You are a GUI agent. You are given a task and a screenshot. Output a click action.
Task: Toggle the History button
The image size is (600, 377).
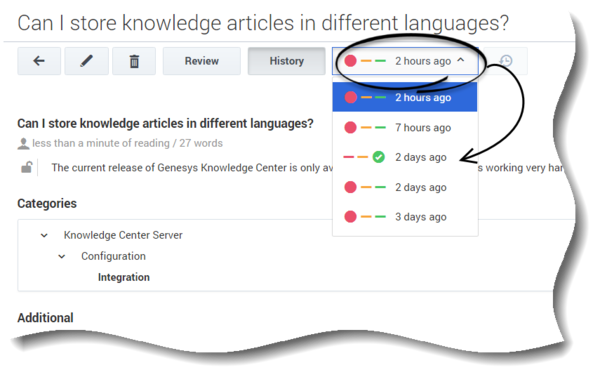pyautogui.click(x=287, y=61)
